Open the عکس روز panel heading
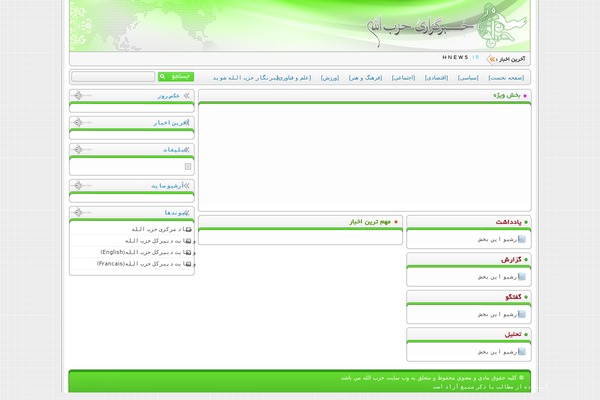Viewport: 600px width, 400px height. pos(168,96)
